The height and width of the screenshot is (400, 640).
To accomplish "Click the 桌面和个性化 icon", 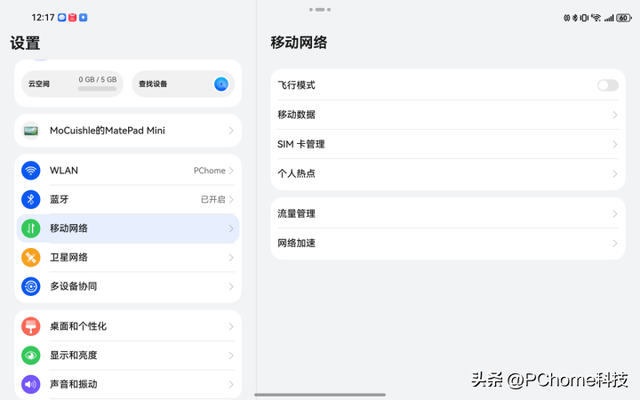I will (x=31, y=327).
